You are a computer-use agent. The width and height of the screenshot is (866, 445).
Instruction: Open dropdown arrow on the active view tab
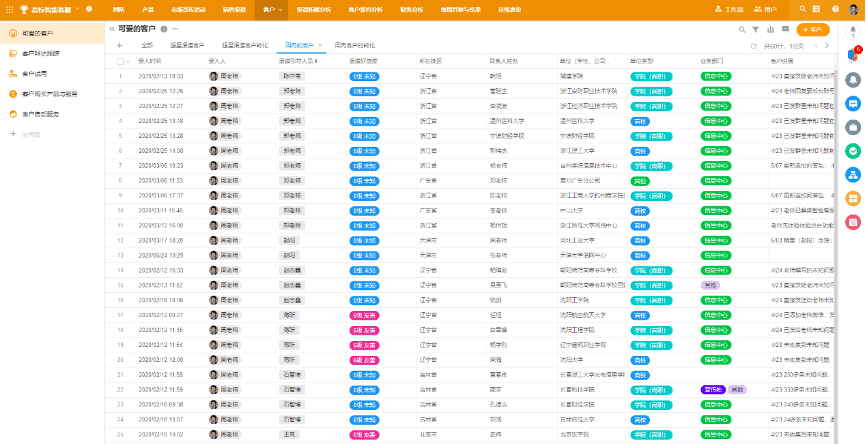320,45
